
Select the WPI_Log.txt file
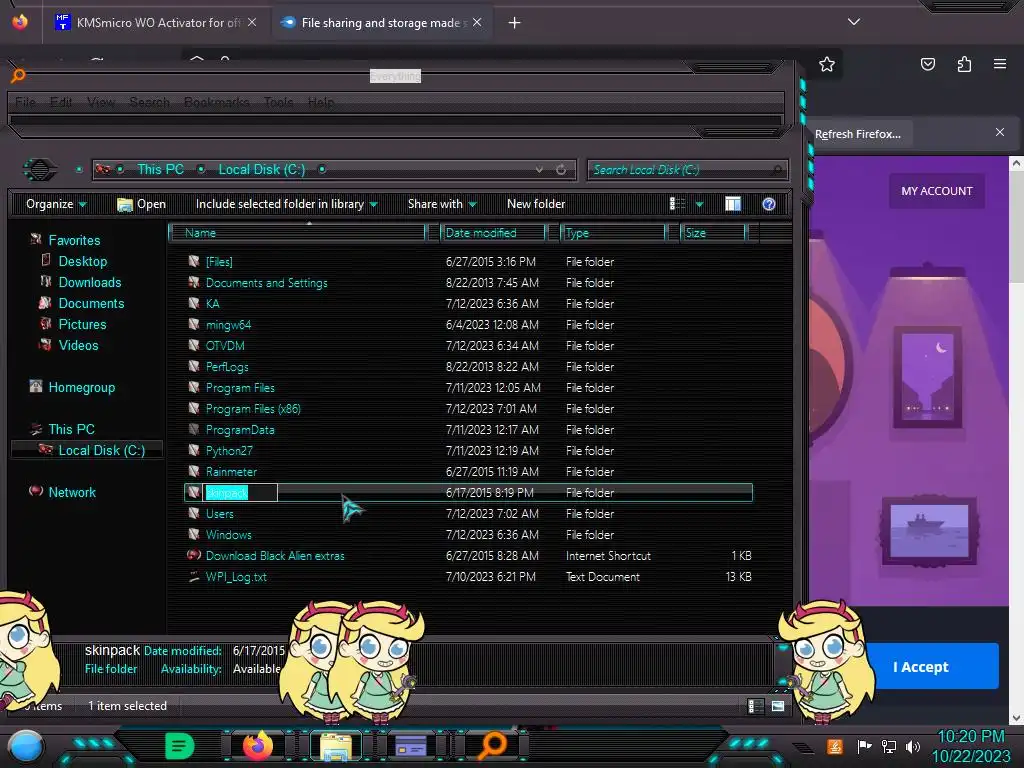[x=236, y=577]
